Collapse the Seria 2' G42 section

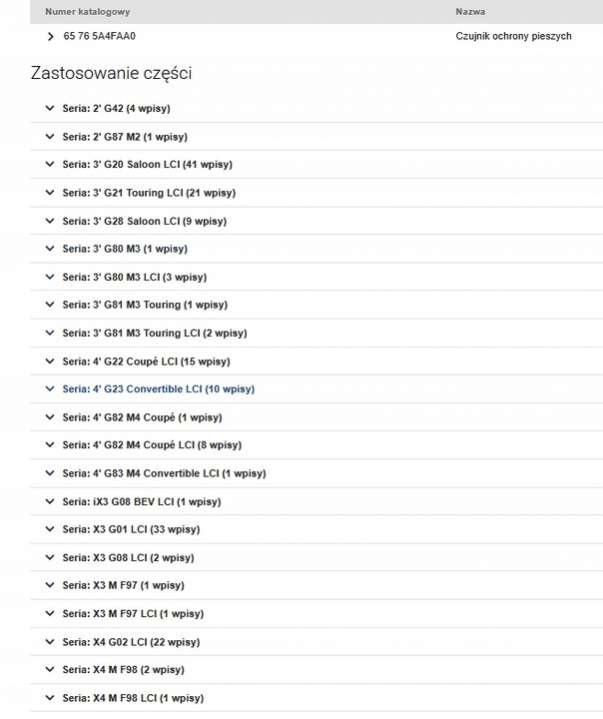click(x=48, y=108)
